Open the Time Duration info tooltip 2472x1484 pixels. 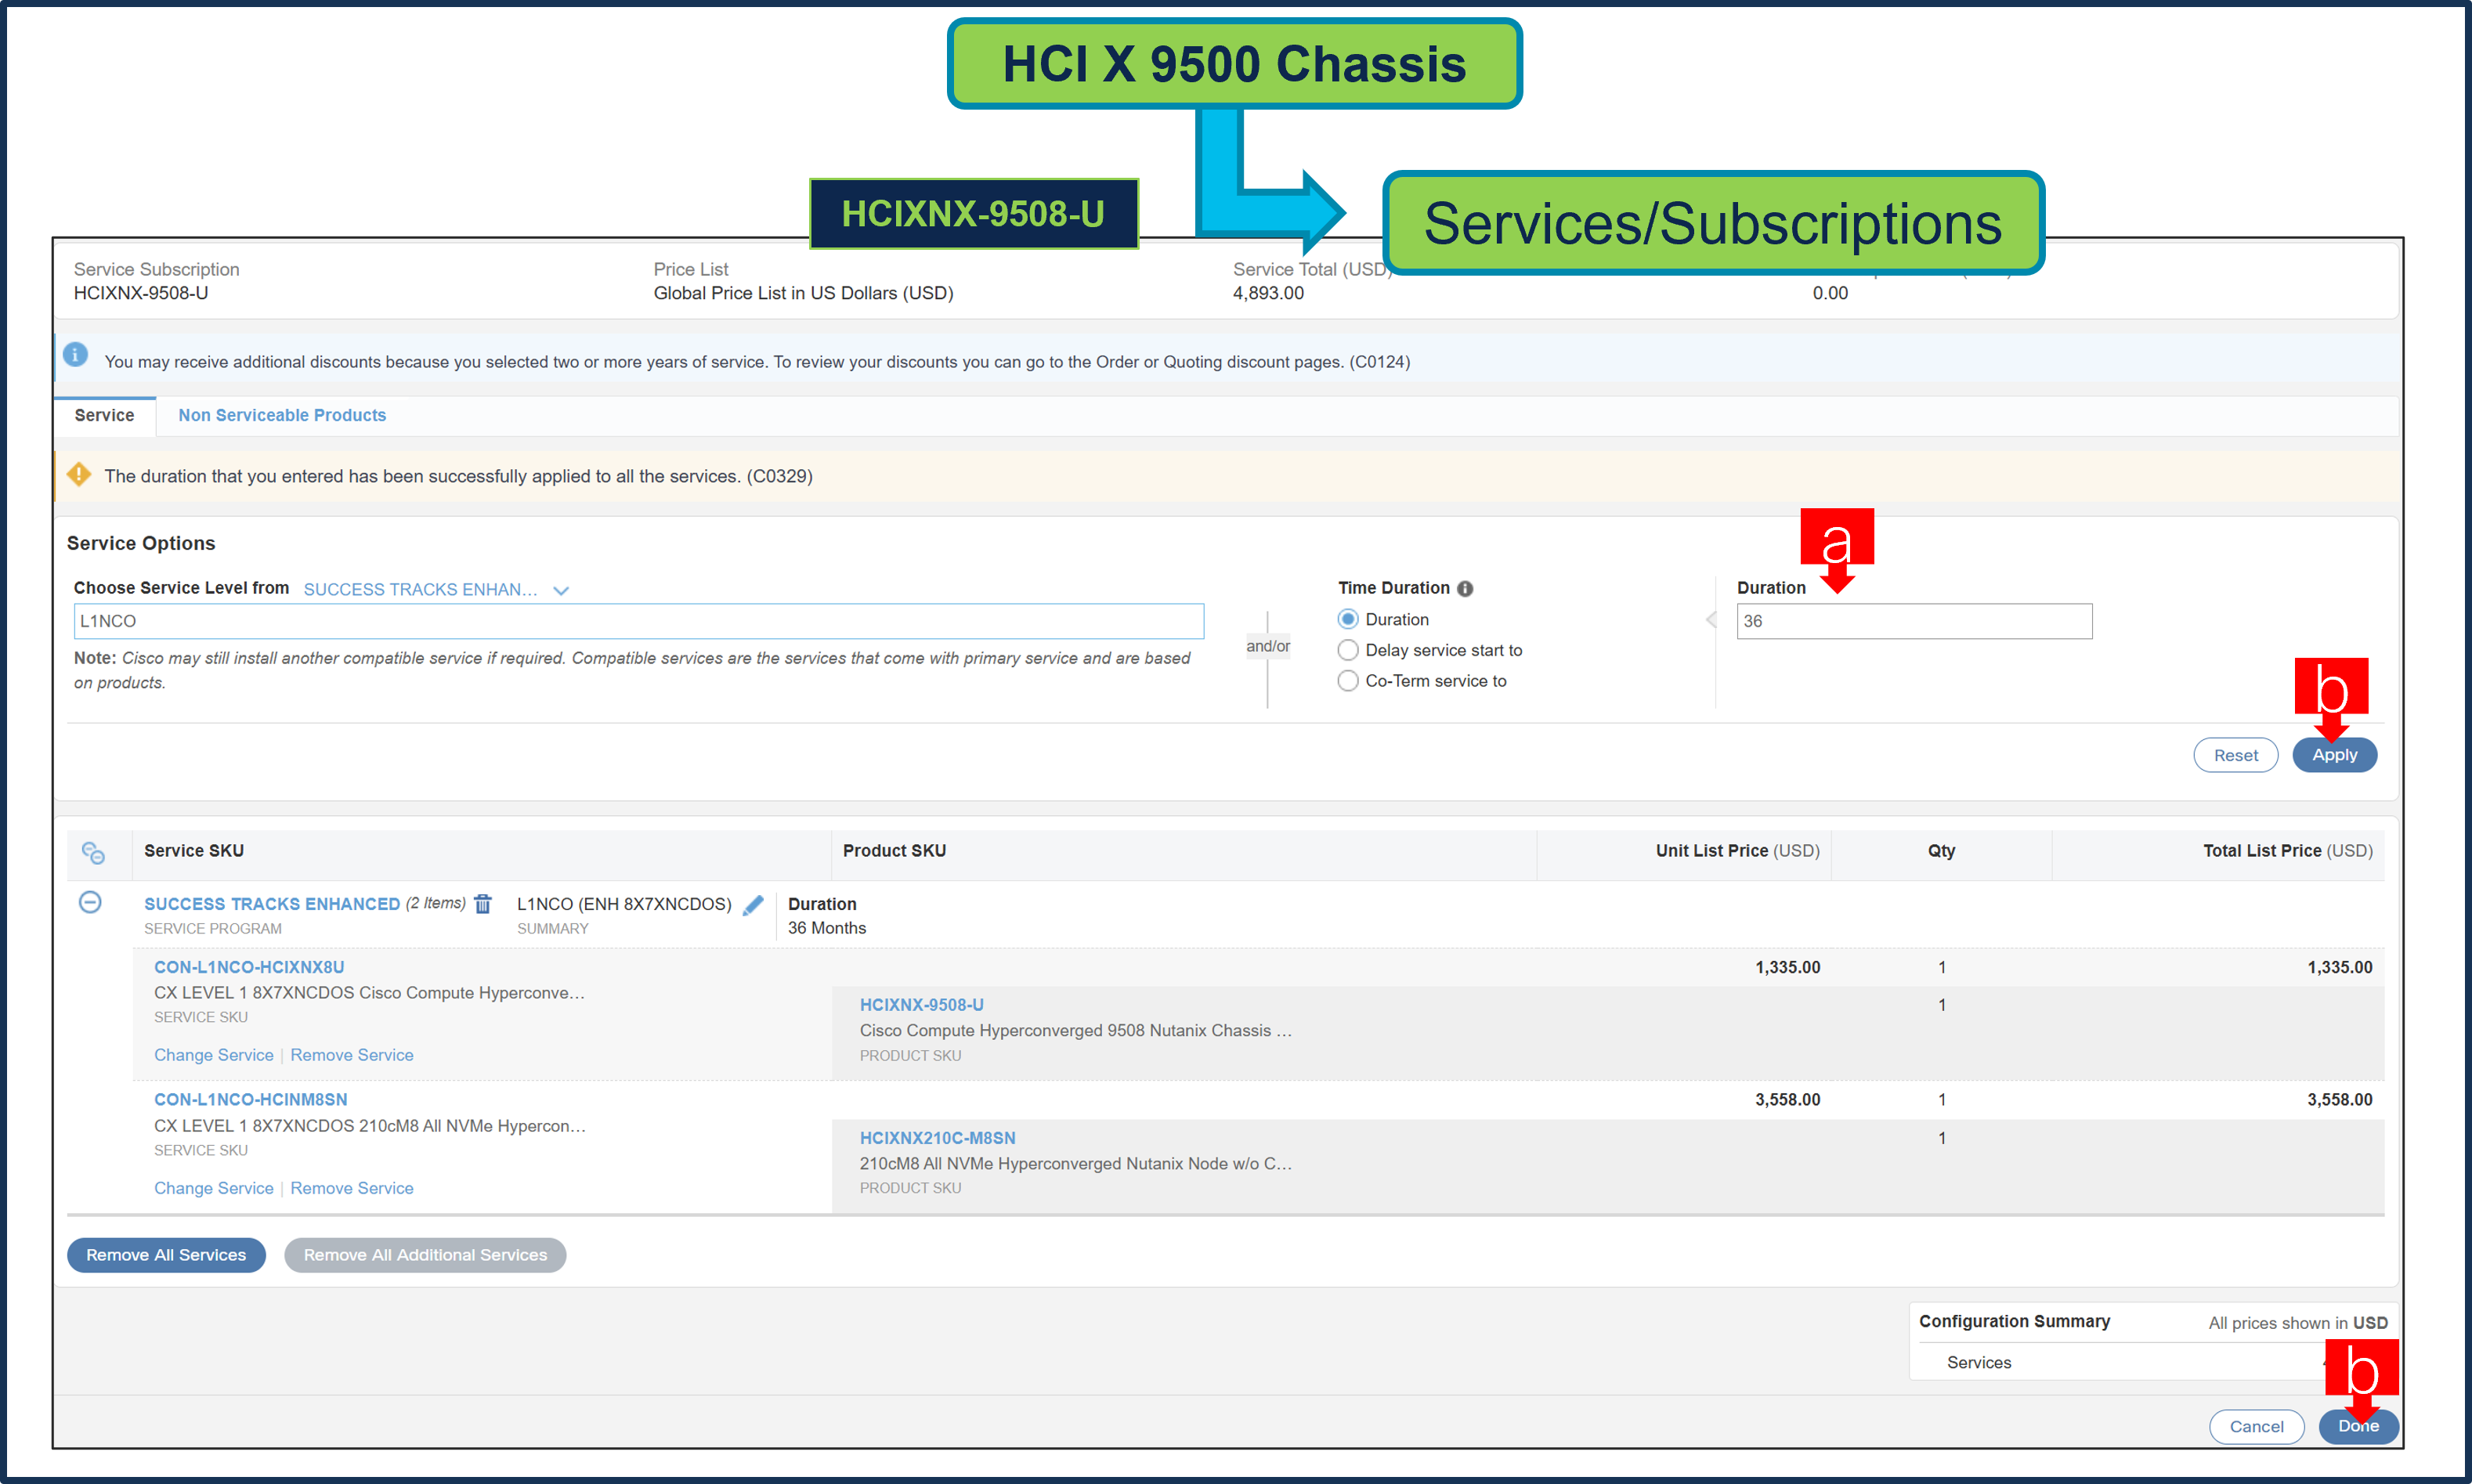point(1466,588)
